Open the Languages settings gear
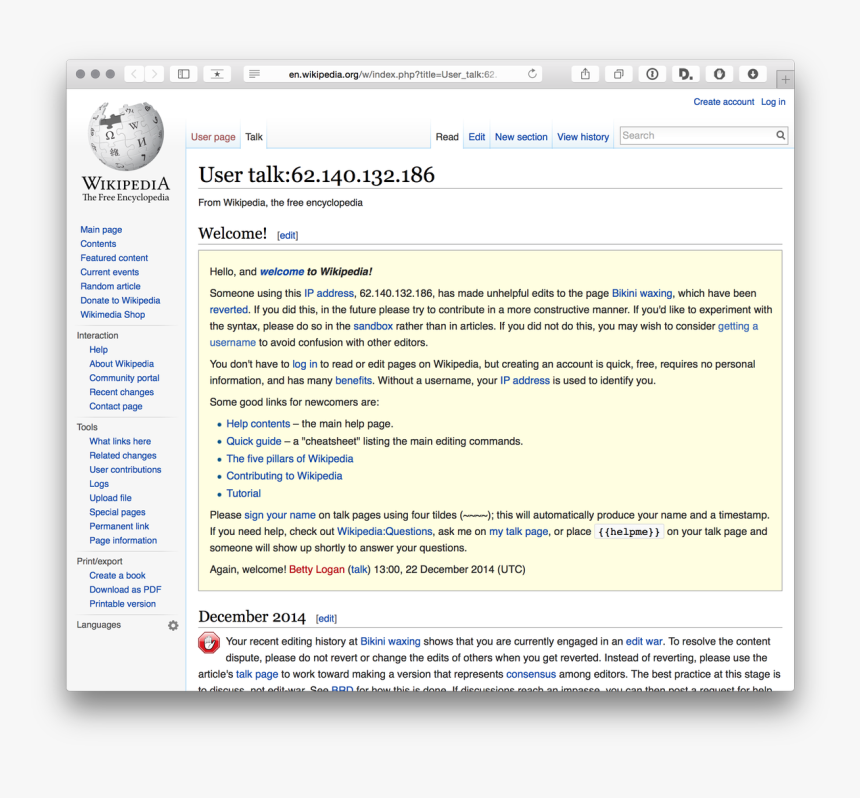 [x=173, y=625]
